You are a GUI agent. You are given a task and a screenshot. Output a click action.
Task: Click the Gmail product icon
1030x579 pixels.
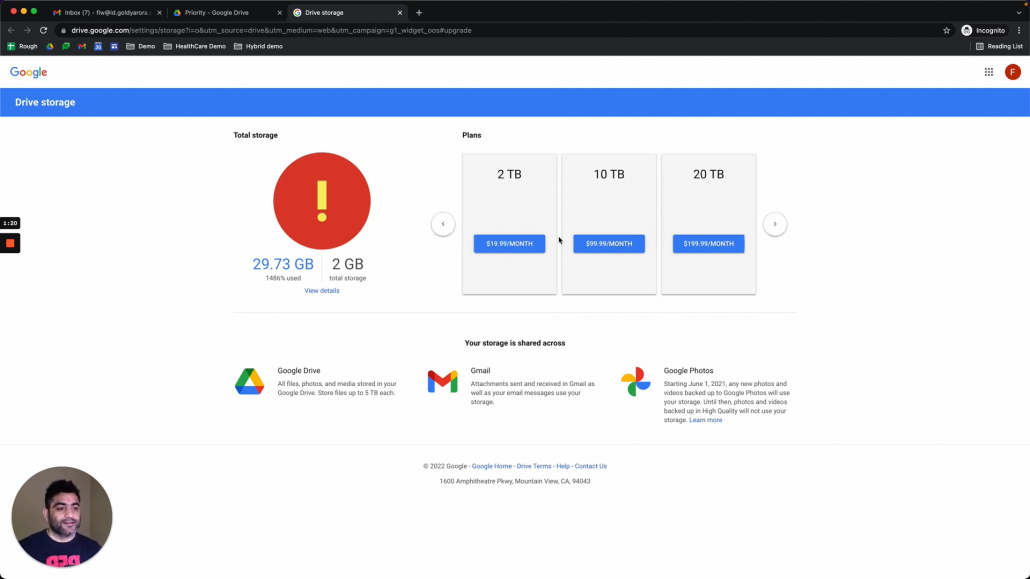click(442, 382)
